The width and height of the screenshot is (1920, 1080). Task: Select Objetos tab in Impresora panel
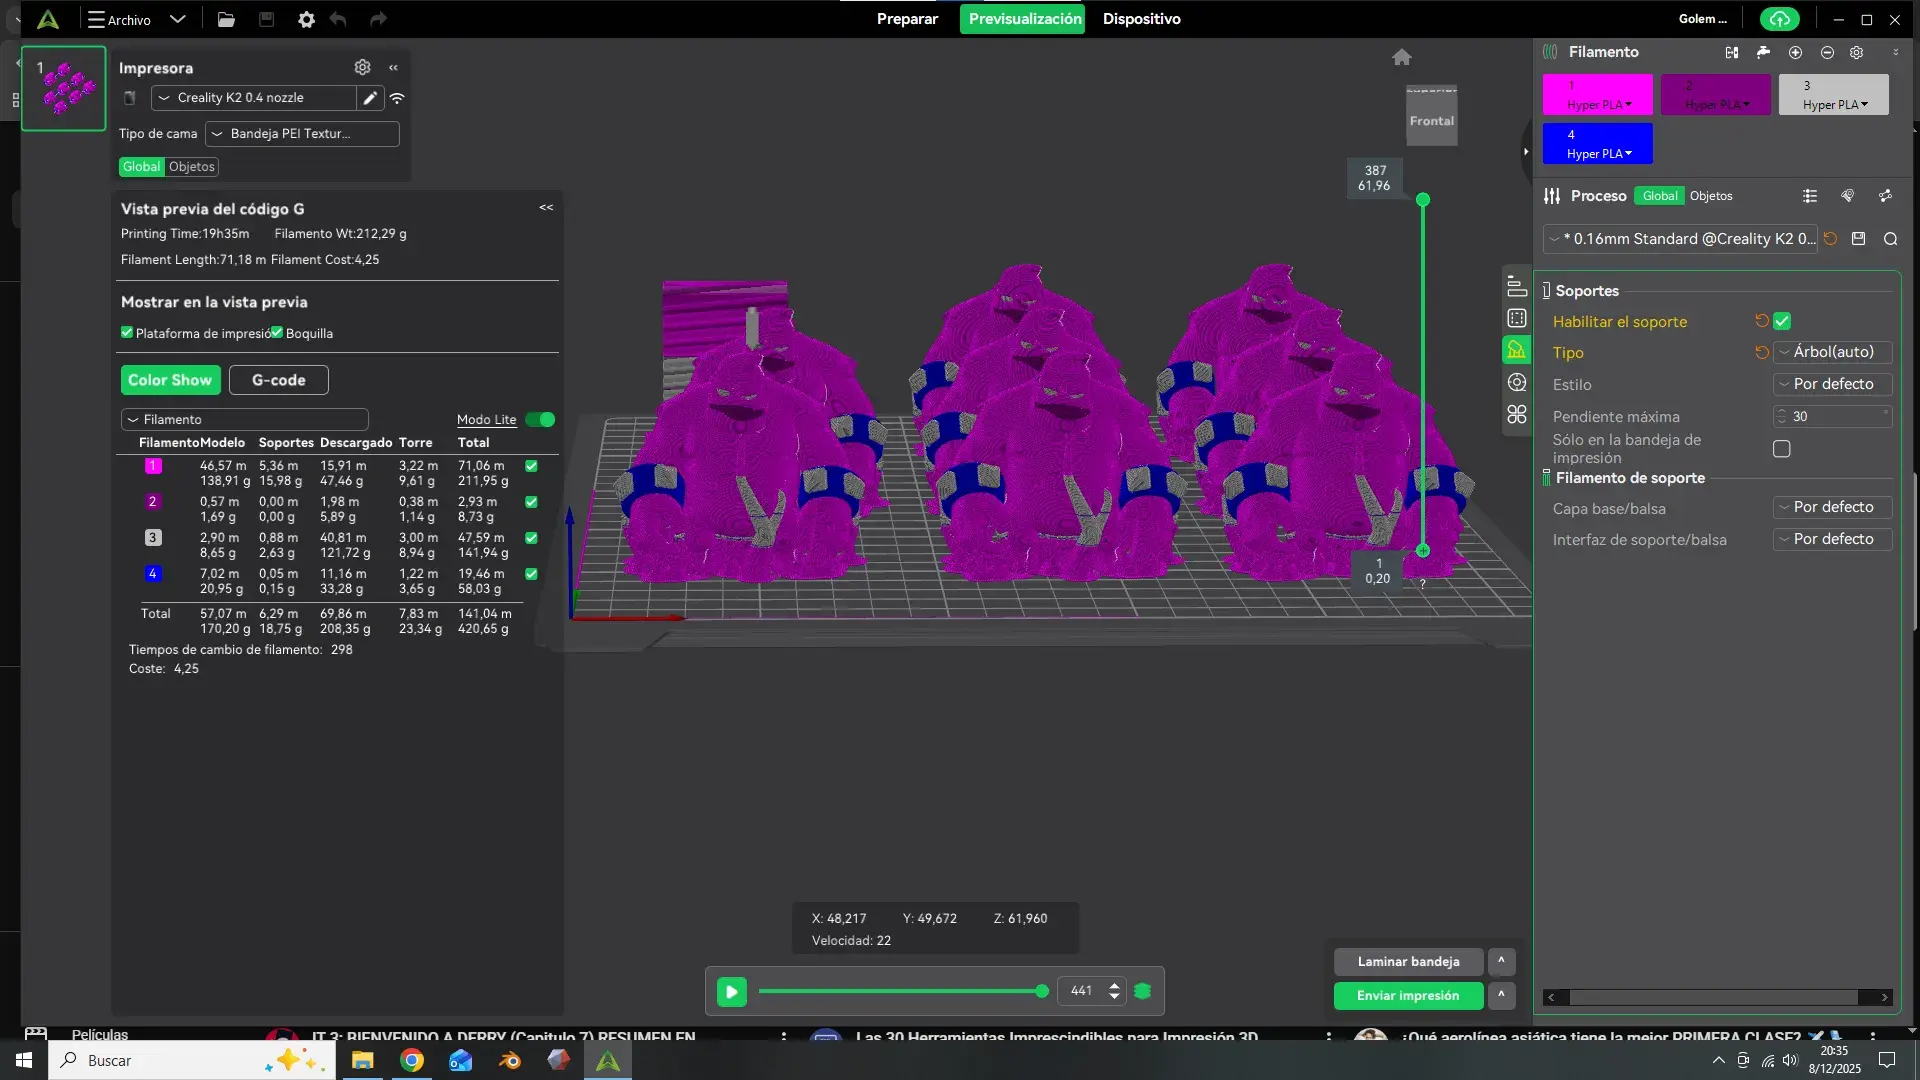point(192,167)
